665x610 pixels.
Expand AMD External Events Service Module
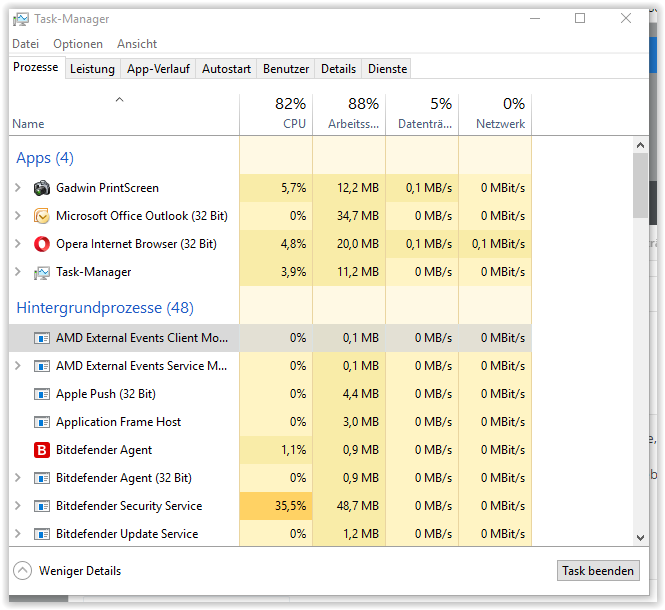point(18,366)
